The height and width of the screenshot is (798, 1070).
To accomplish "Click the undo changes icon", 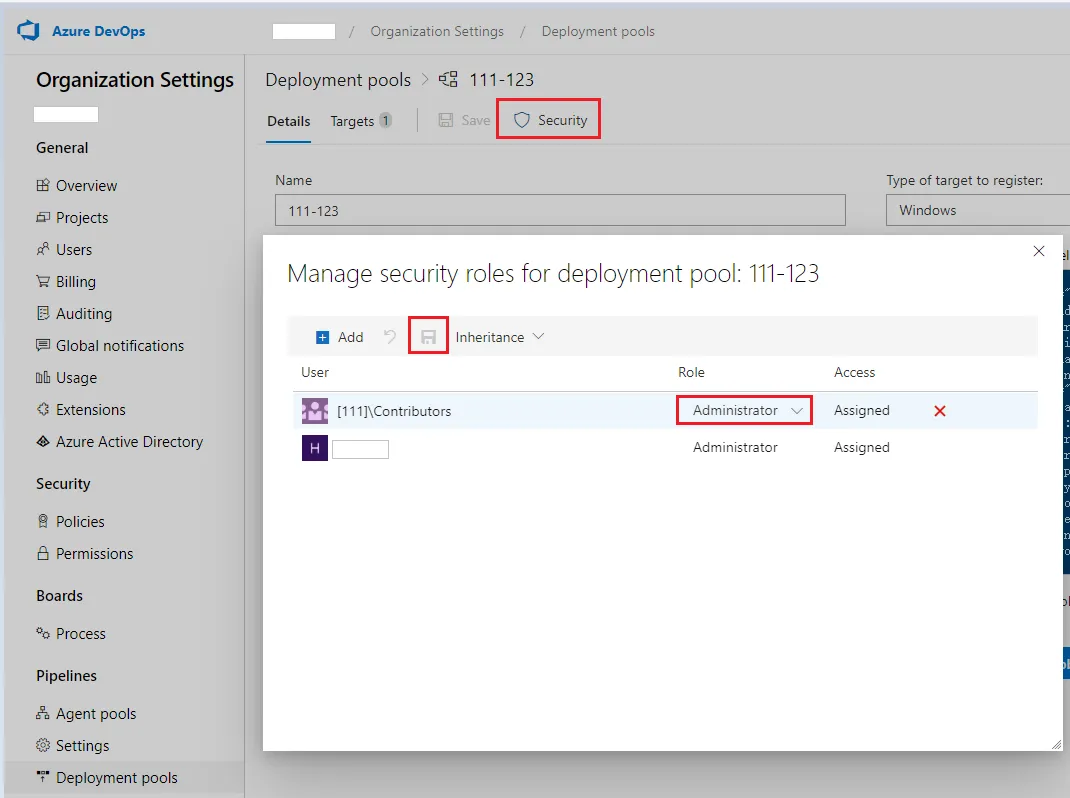I will (390, 337).
